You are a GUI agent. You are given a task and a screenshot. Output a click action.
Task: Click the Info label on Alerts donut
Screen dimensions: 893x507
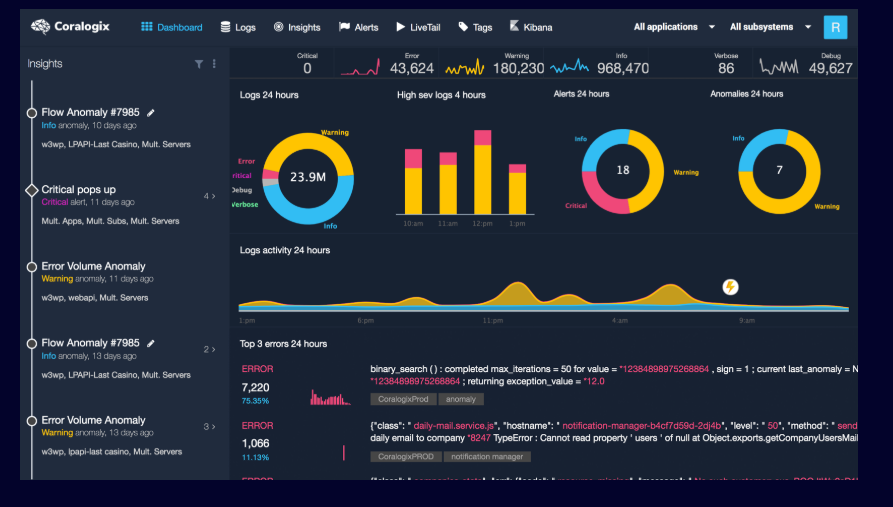[580, 139]
